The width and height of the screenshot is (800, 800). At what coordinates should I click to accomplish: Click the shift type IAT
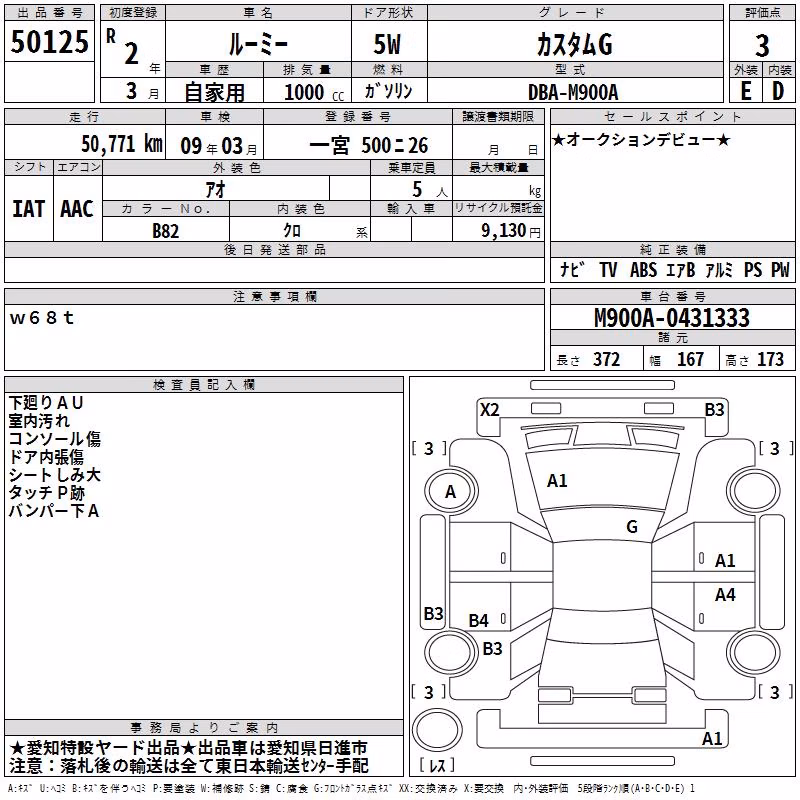point(29,209)
